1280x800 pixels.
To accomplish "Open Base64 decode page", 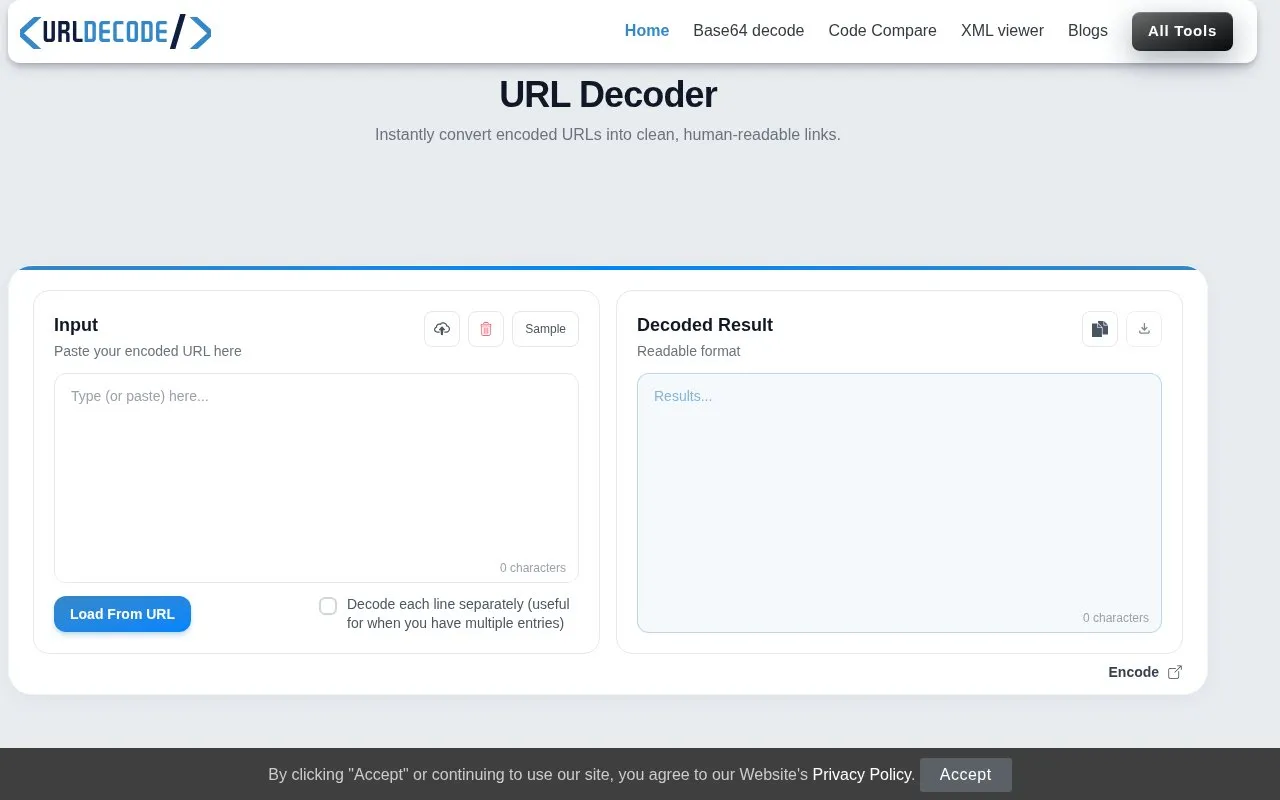I will pos(749,31).
